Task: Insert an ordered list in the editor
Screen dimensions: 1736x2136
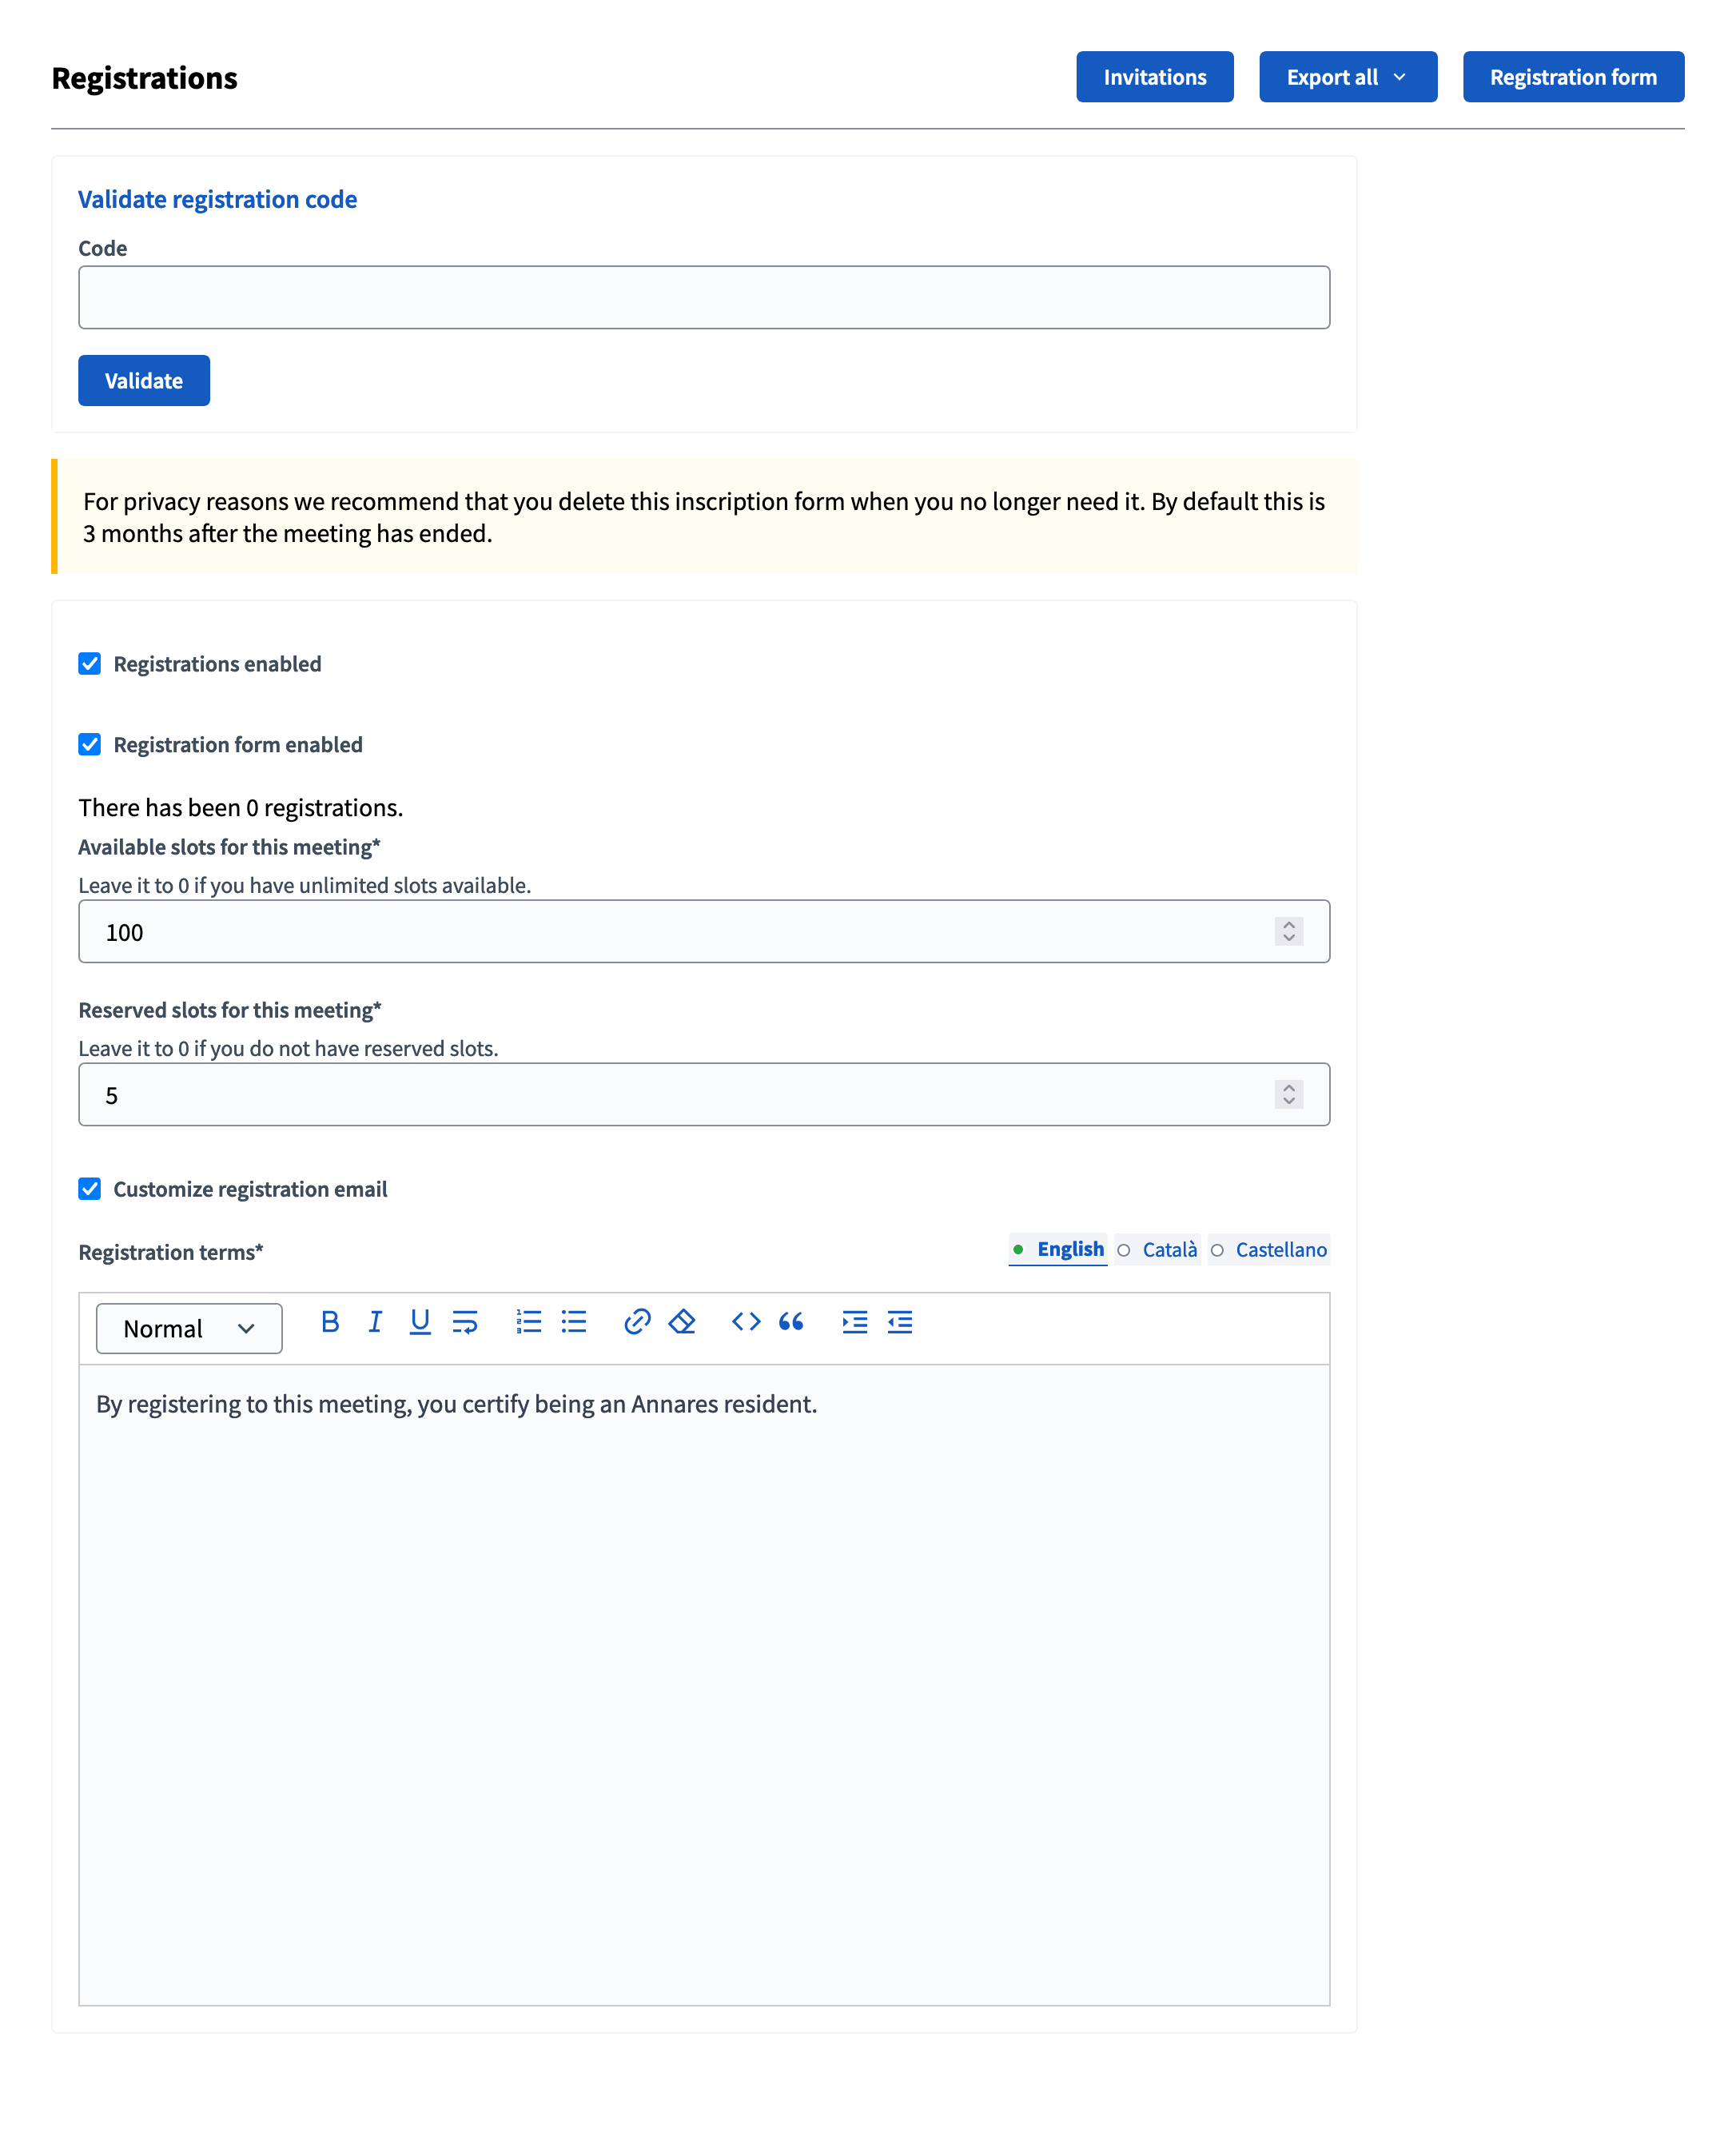Action: pos(528,1322)
